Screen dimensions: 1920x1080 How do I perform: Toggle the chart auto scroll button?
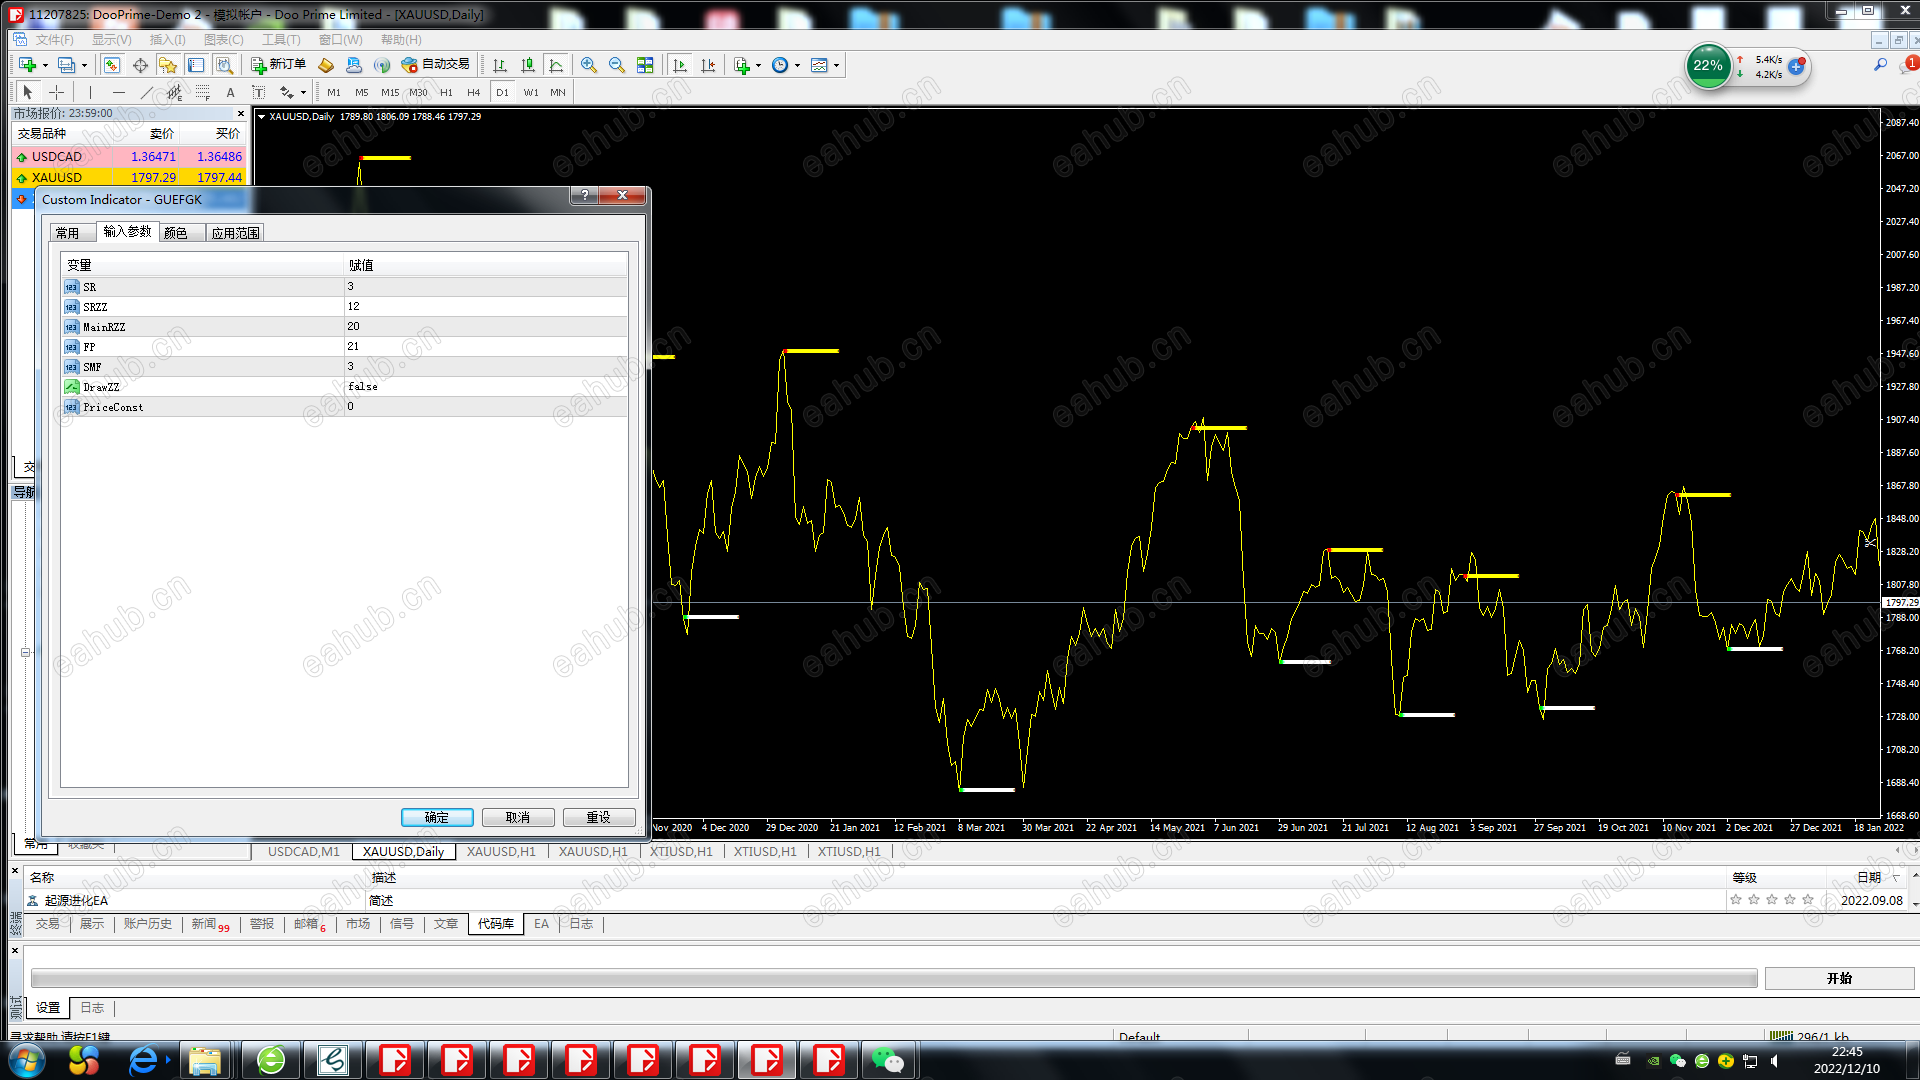point(680,65)
